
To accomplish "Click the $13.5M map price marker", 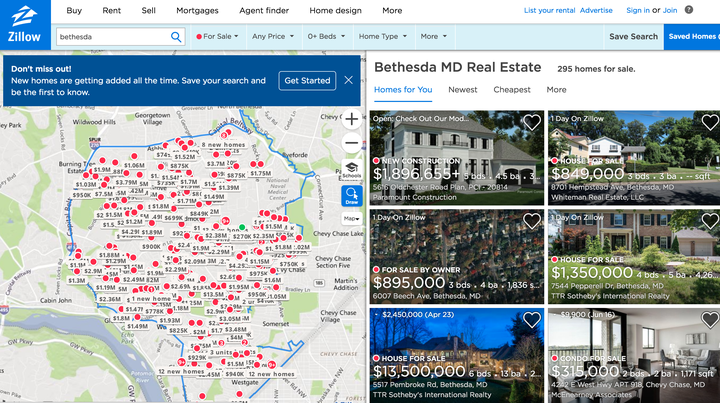I will (214, 294).
